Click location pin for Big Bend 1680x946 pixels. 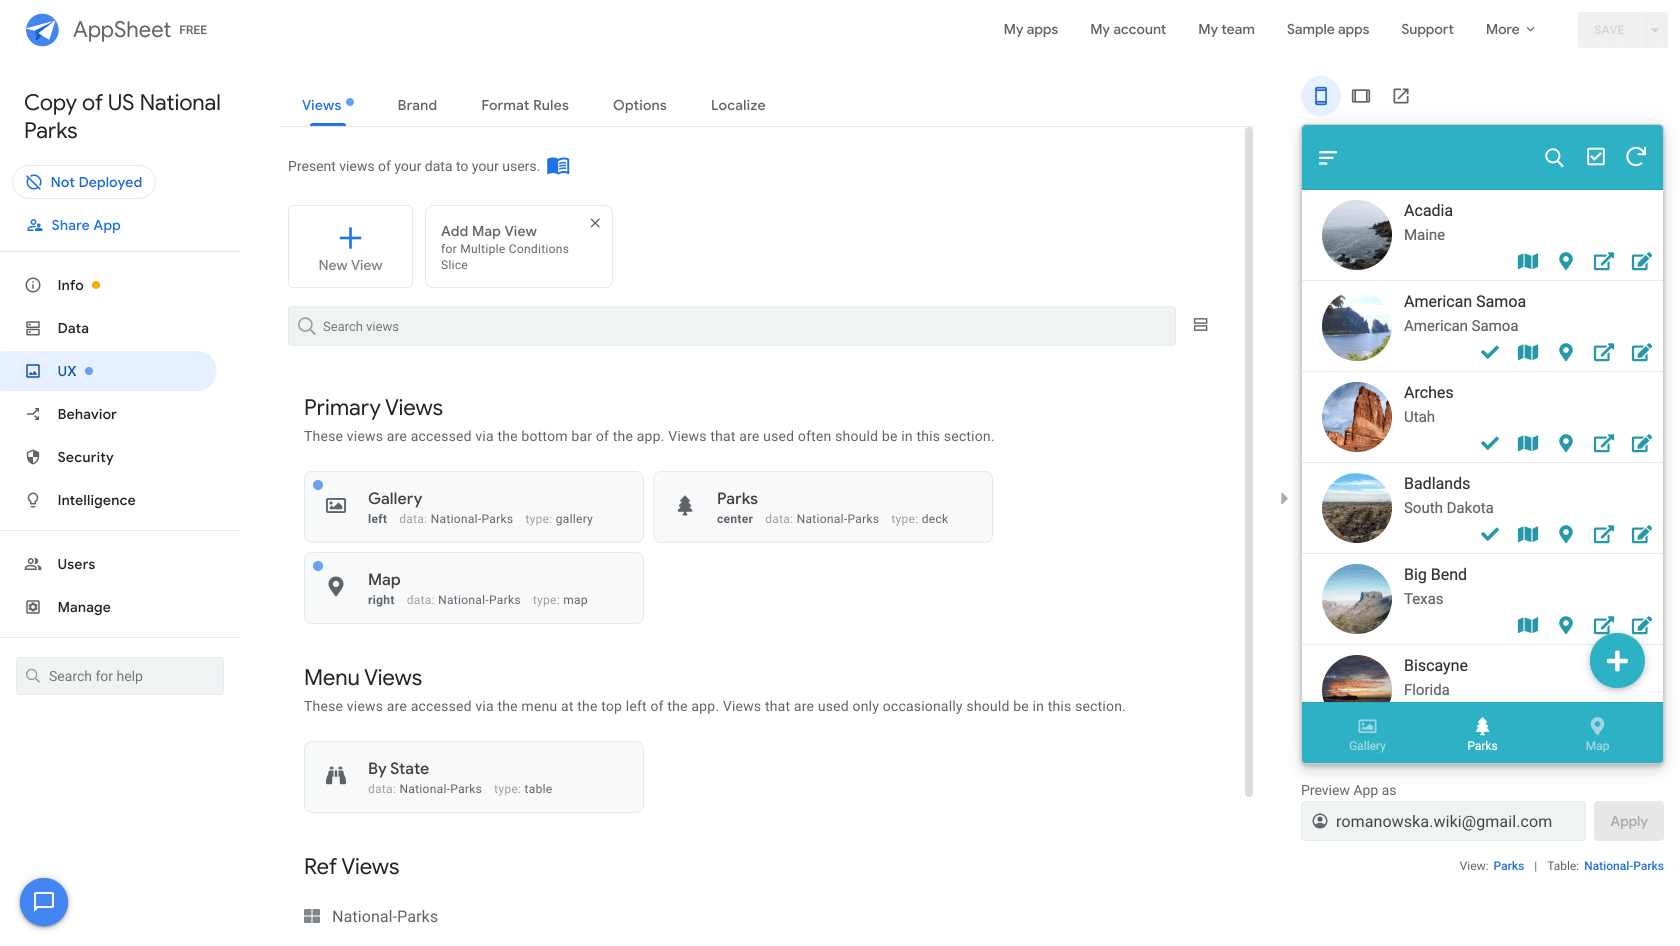1566,625
